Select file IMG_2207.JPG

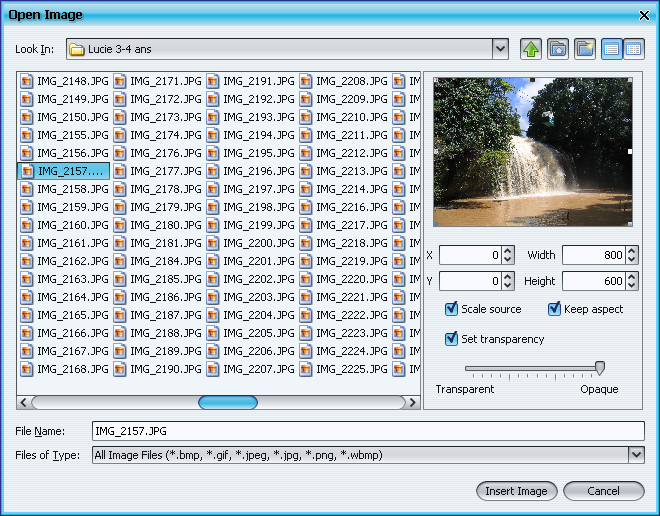coord(250,369)
